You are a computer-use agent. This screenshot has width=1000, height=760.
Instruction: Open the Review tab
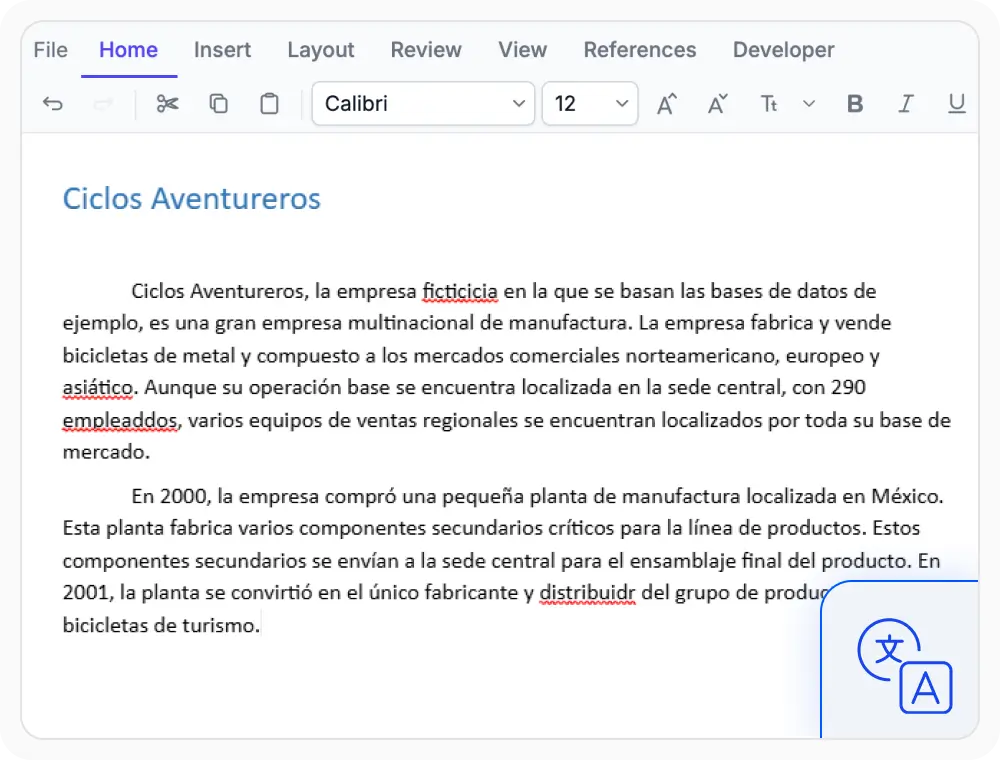(426, 50)
